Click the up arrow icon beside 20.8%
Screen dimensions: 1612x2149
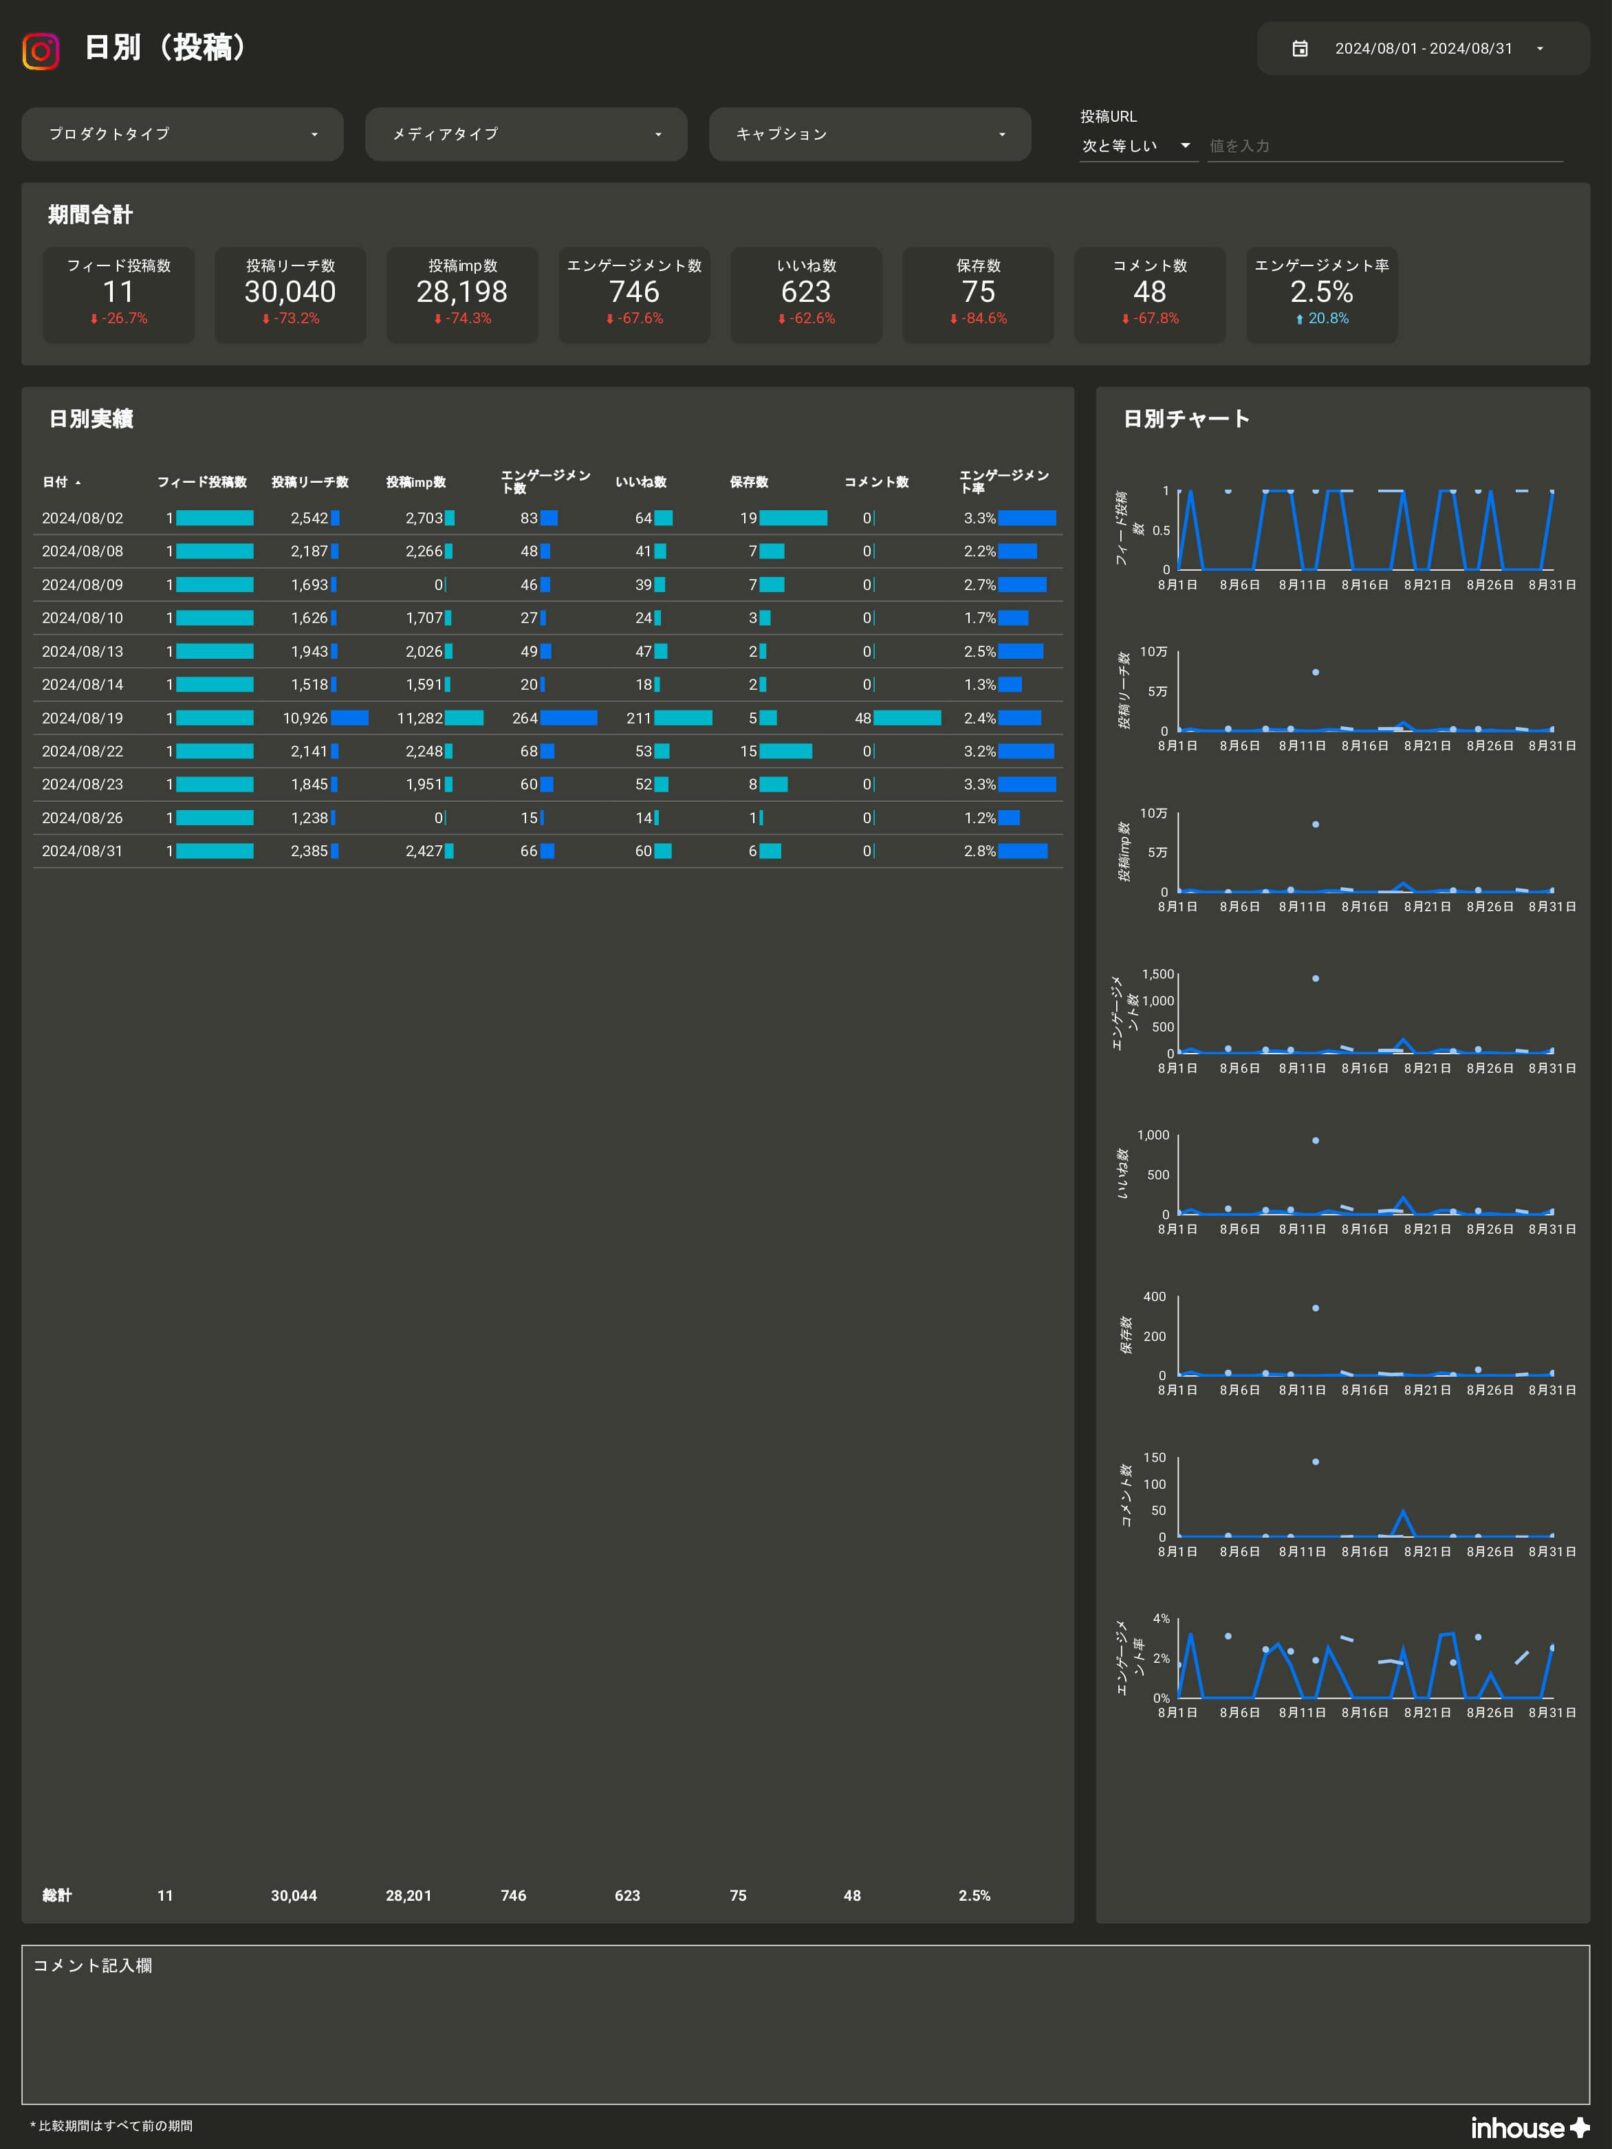[1299, 319]
